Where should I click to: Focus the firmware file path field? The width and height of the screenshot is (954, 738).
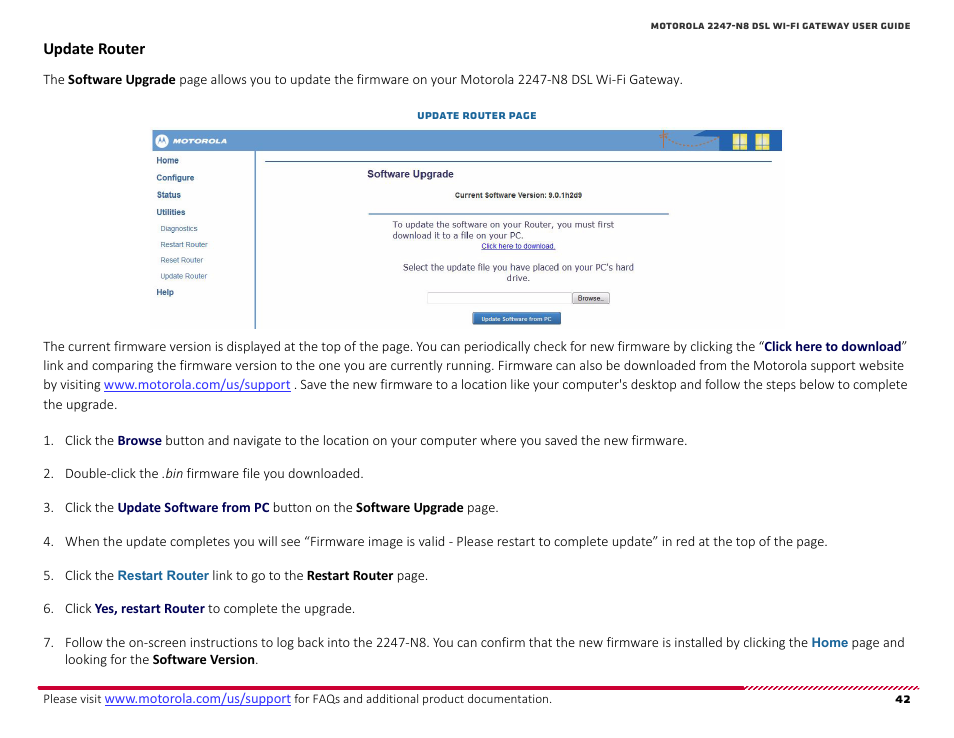(500, 298)
